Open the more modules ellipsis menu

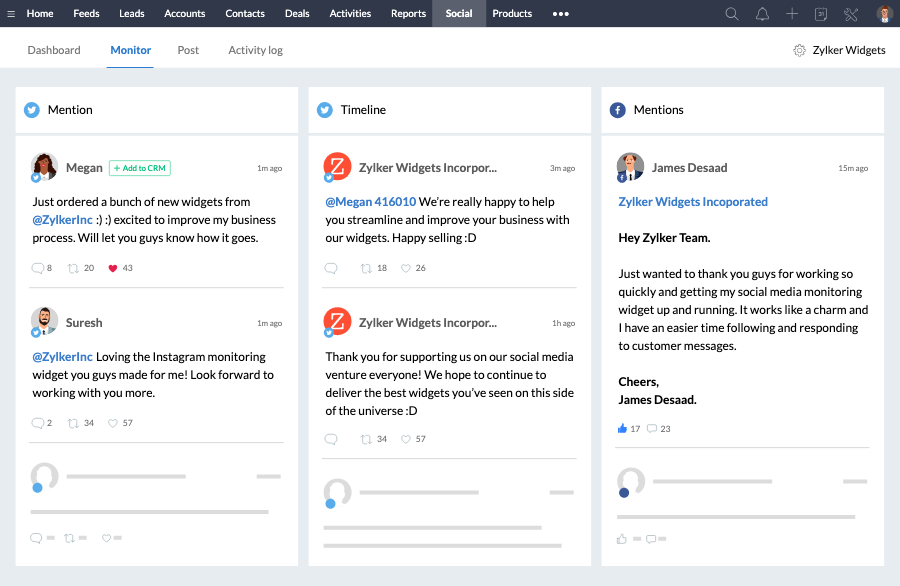[560, 14]
